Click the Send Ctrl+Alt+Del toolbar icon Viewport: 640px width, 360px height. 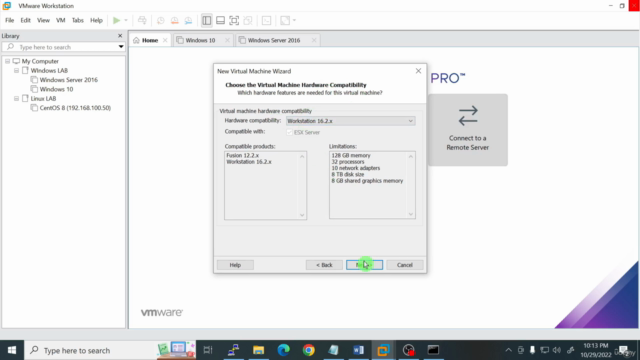click(142, 20)
